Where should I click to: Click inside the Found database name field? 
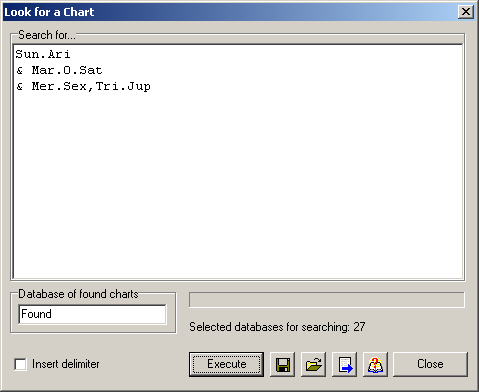click(x=92, y=314)
